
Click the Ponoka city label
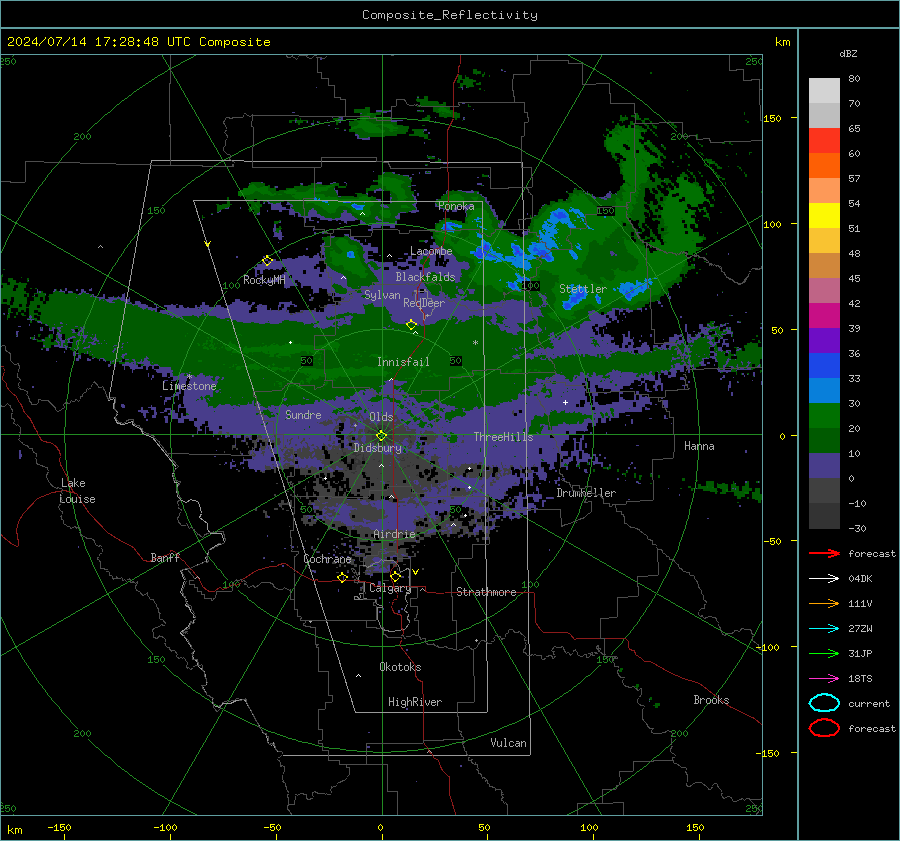pyautogui.click(x=456, y=206)
